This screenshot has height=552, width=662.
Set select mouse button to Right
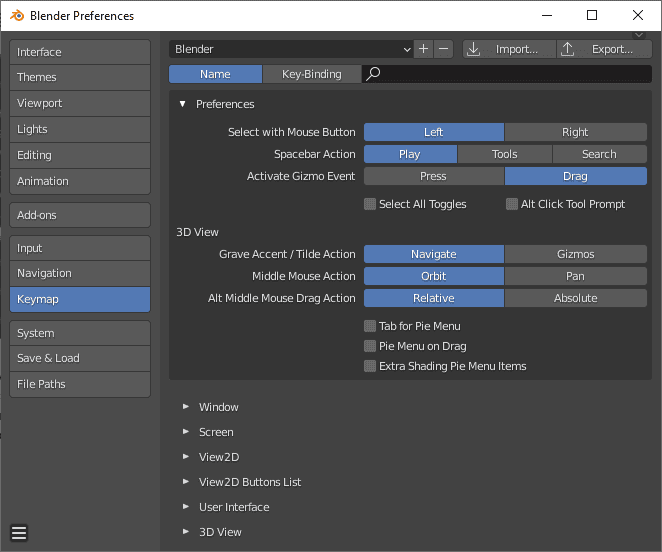click(575, 132)
